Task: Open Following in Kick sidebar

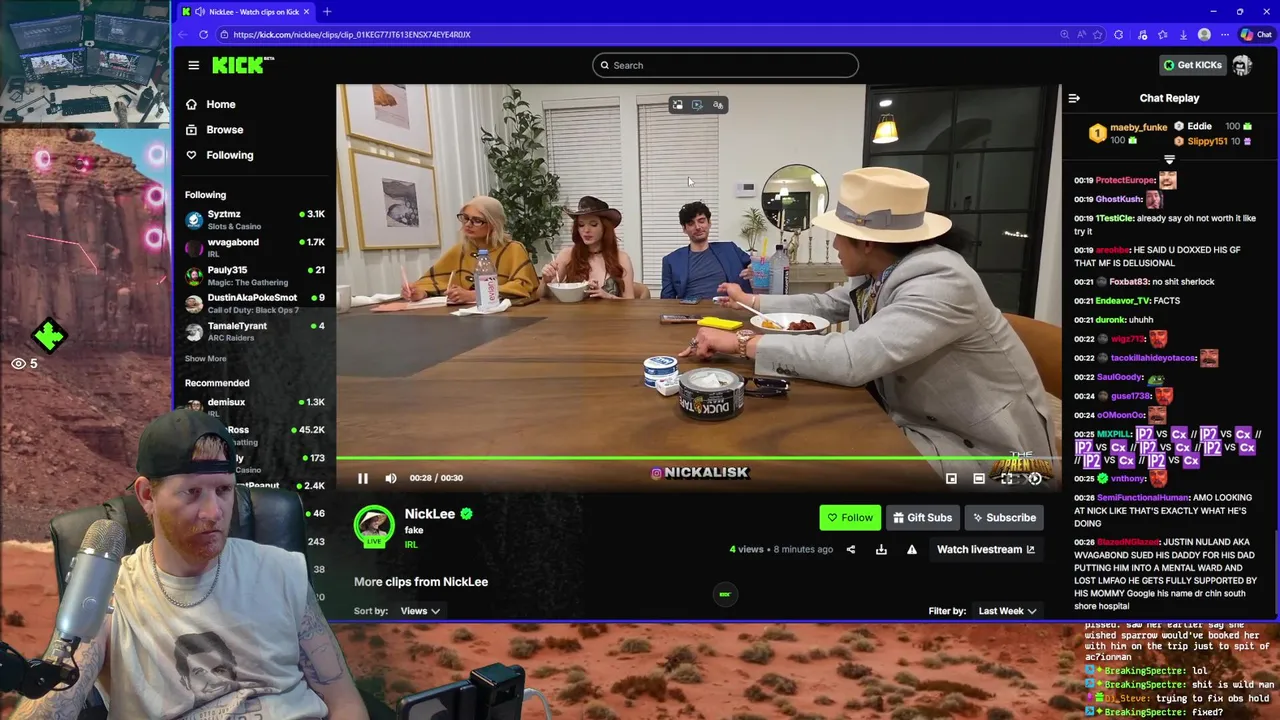Action: [x=229, y=155]
